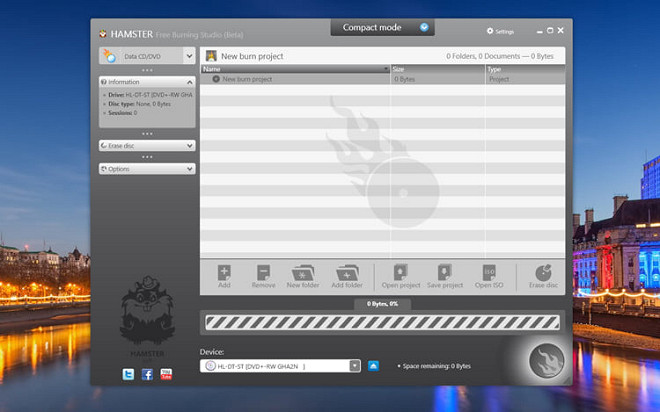Screen dimensions: 660x412
Task: Click the New burn project title
Action: [x=252, y=56]
